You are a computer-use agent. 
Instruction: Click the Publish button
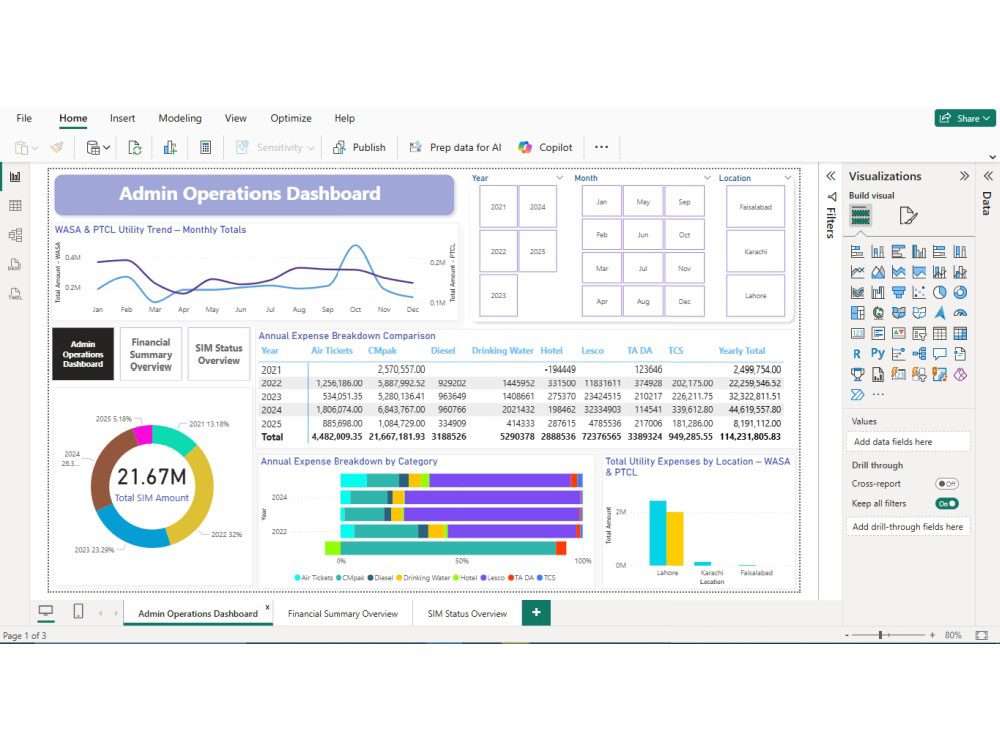click(x=359, y=148)
